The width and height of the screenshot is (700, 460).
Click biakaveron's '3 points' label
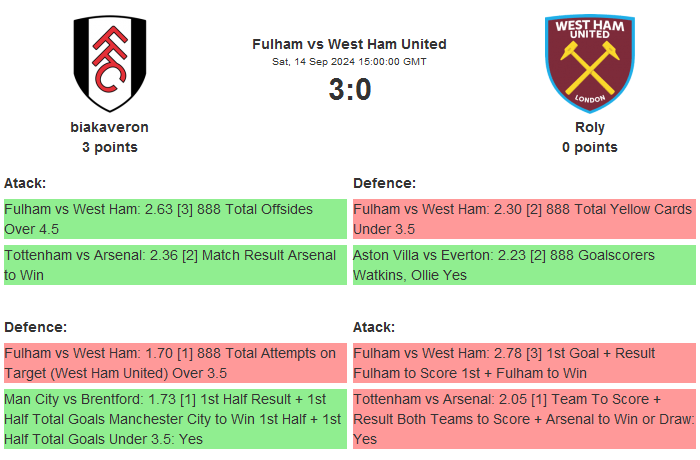tap(109, 147)
